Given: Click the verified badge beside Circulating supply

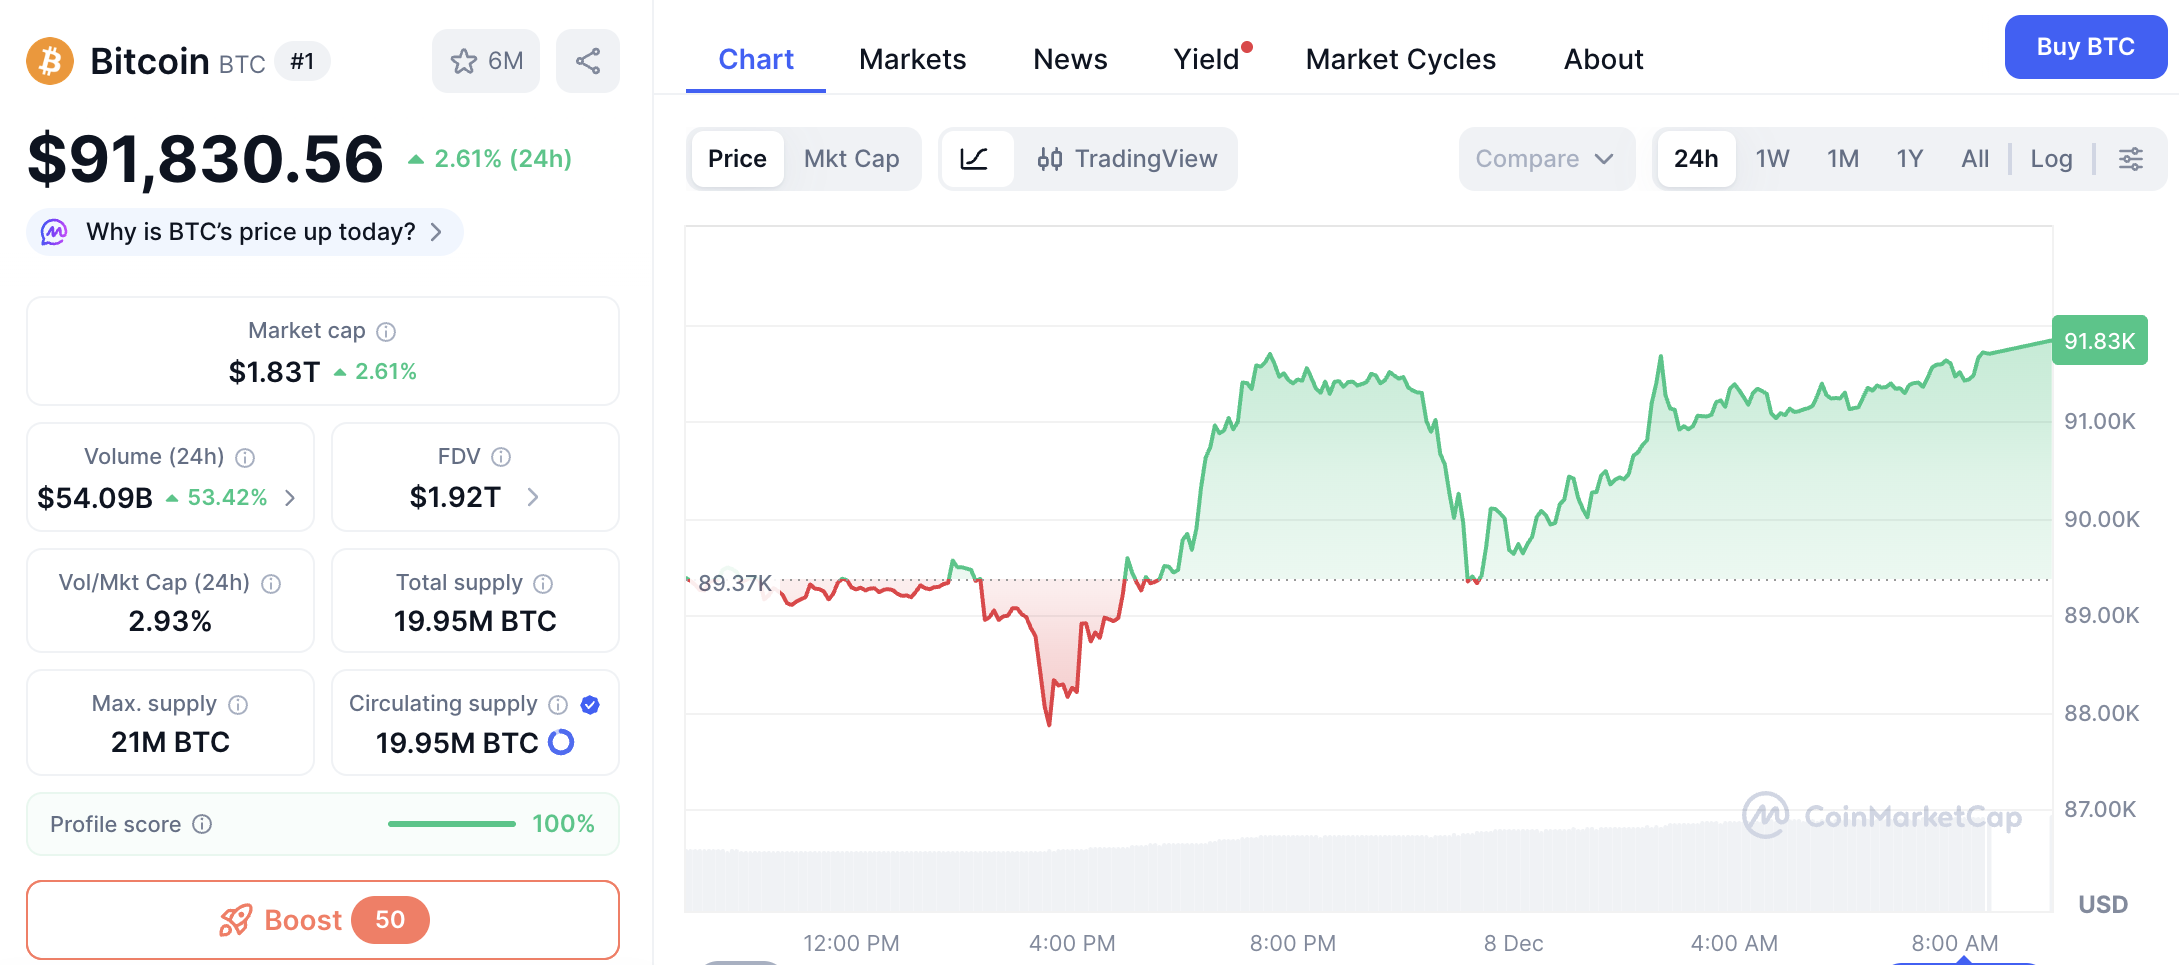Looking at the screenshot, I should pyautogui.click(x=590, y=704).
